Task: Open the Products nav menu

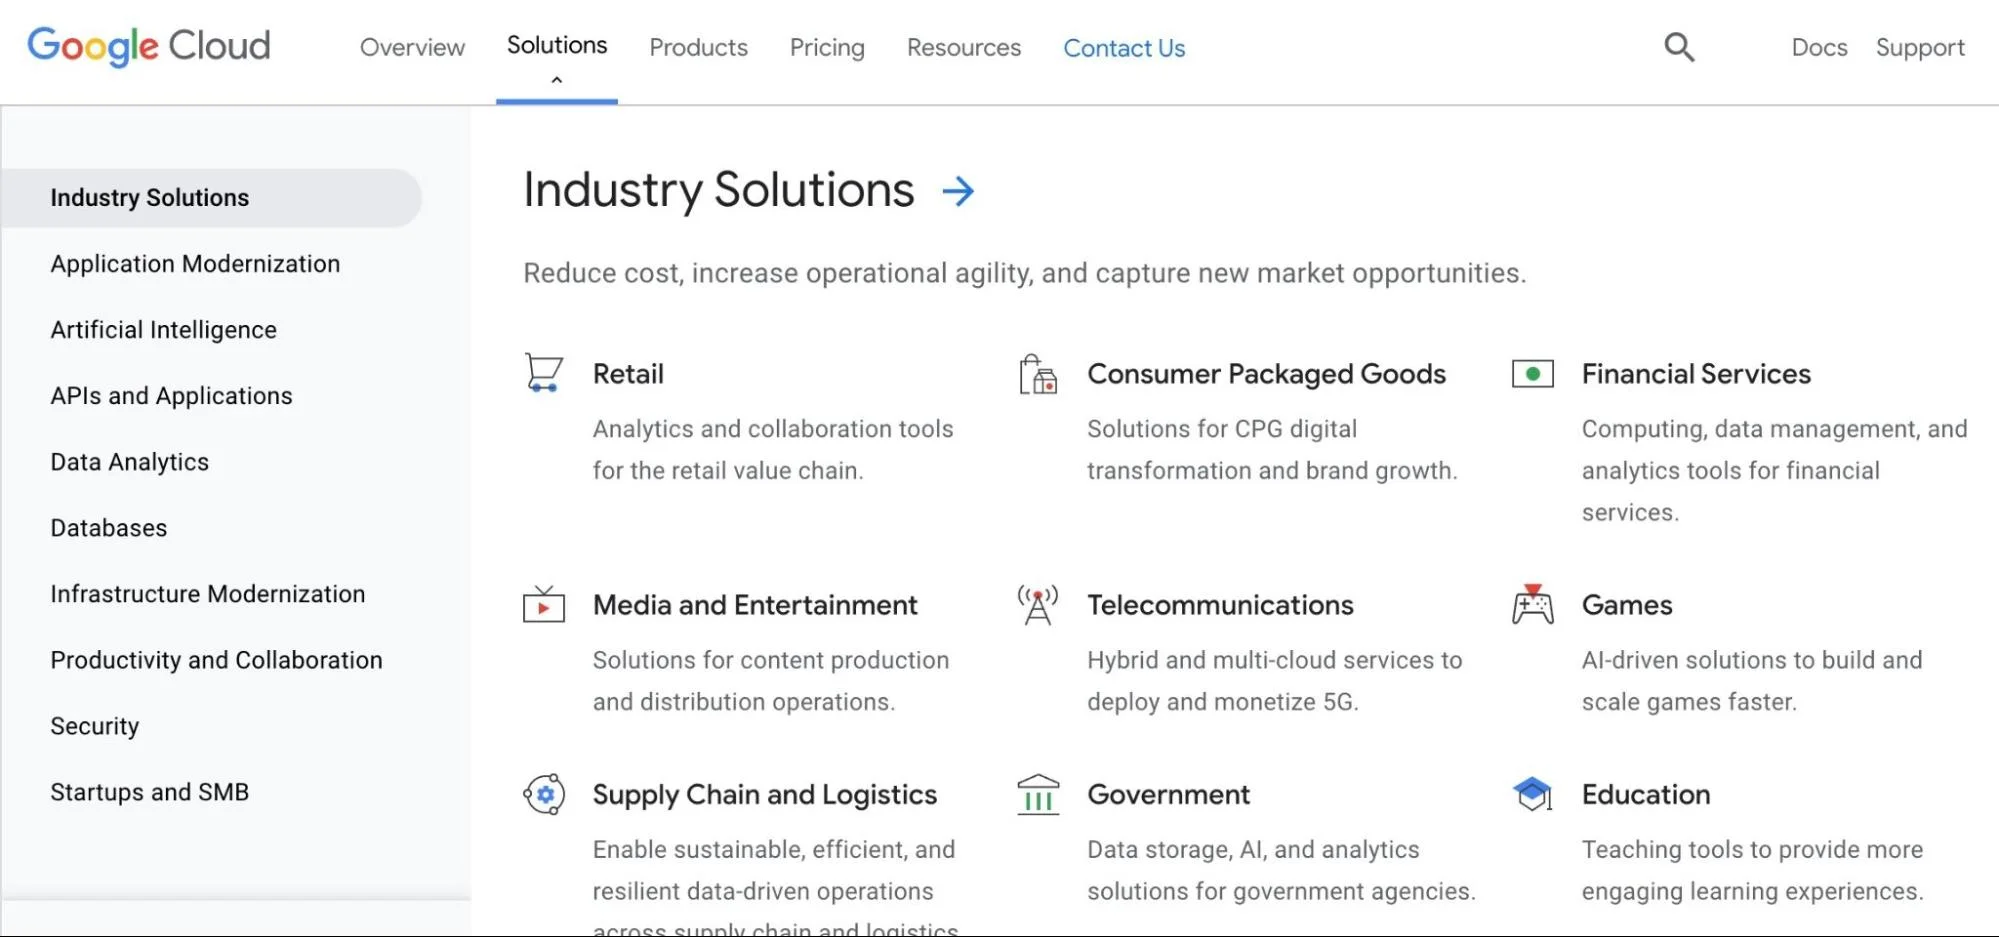Action: pos(698,47)
